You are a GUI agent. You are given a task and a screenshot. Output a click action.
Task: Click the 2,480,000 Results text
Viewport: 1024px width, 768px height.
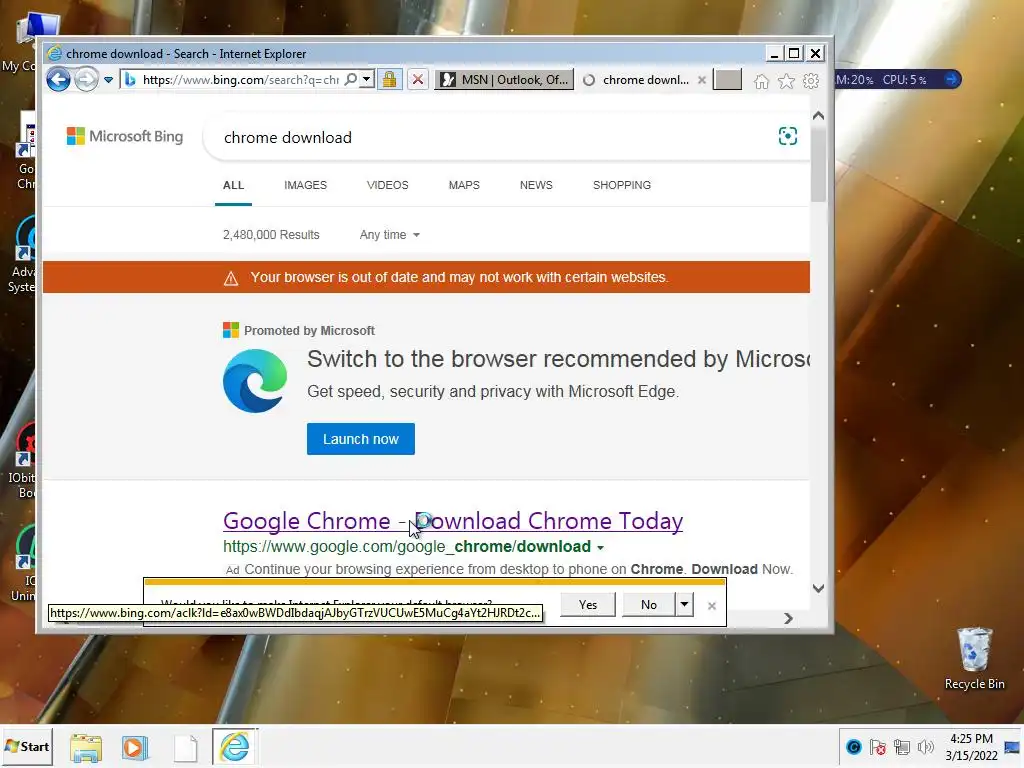tap(271, 235)
